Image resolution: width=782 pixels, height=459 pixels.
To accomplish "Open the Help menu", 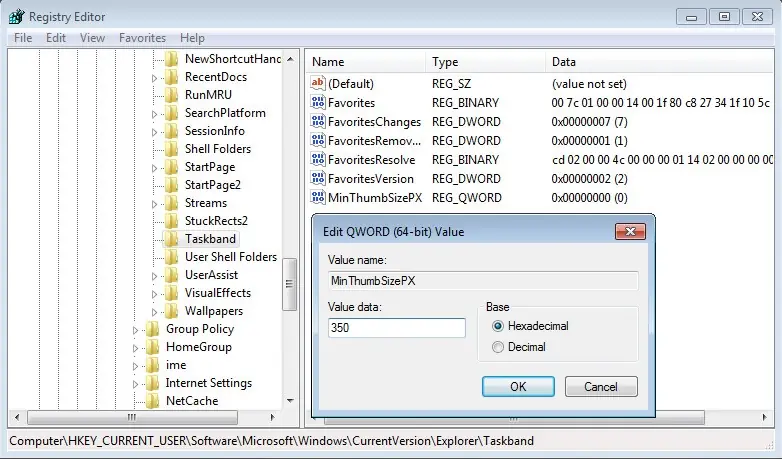I will [192, 38].
